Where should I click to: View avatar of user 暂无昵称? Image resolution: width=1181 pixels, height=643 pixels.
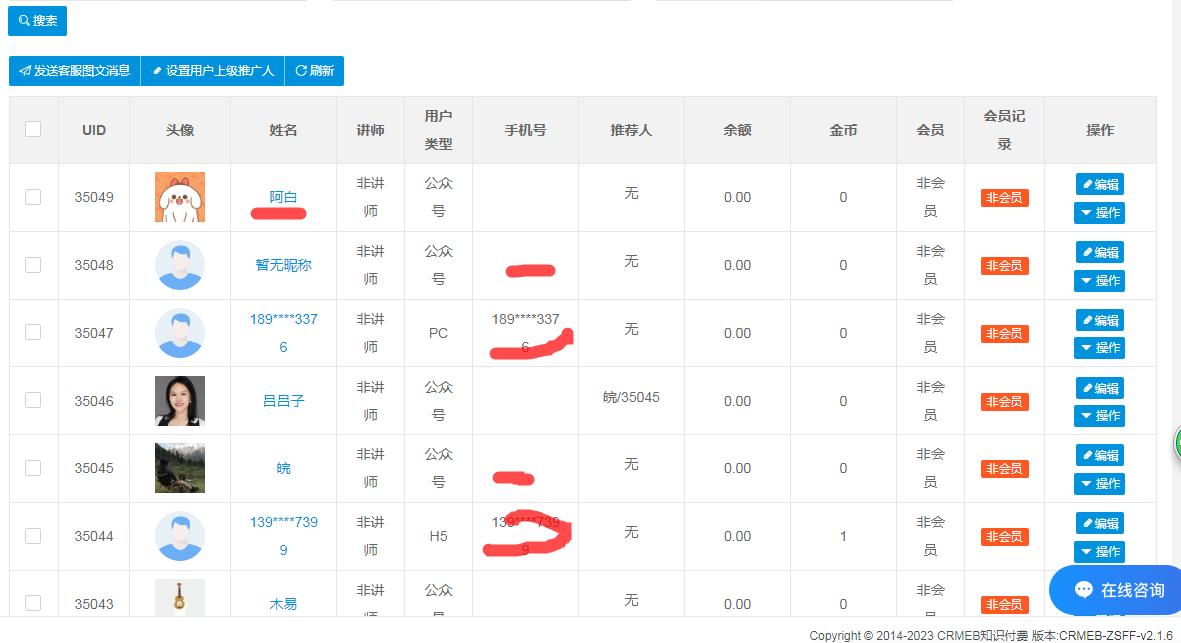[180, 265]
